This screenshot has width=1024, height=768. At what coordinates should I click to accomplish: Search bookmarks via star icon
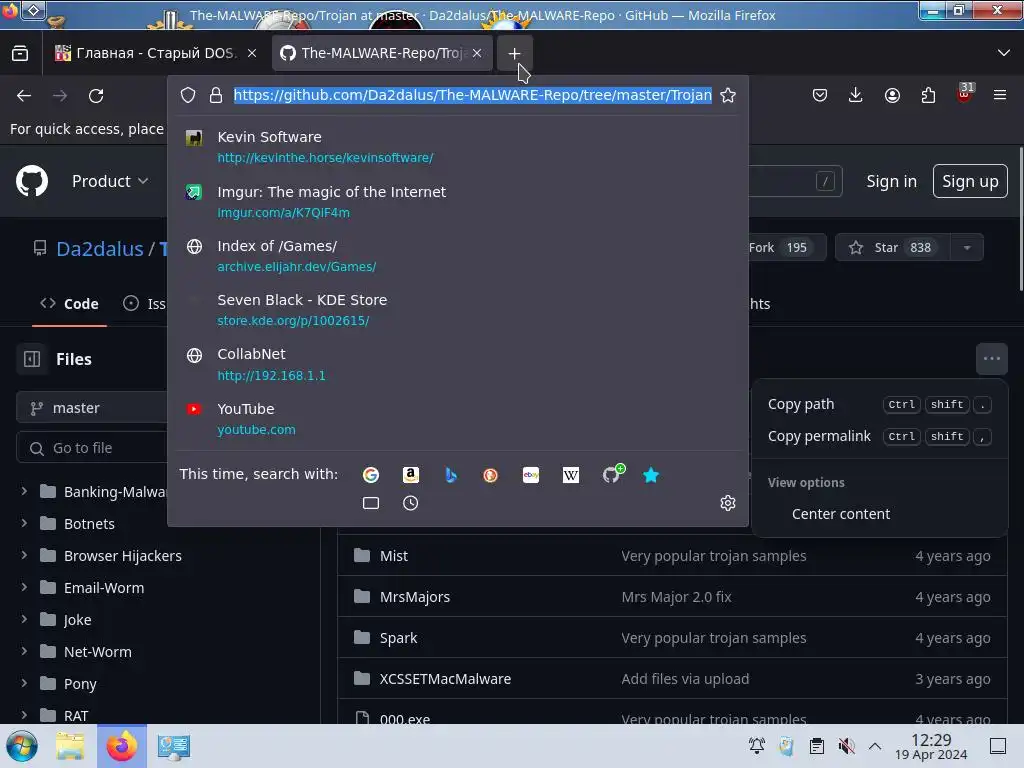point(651,475)
